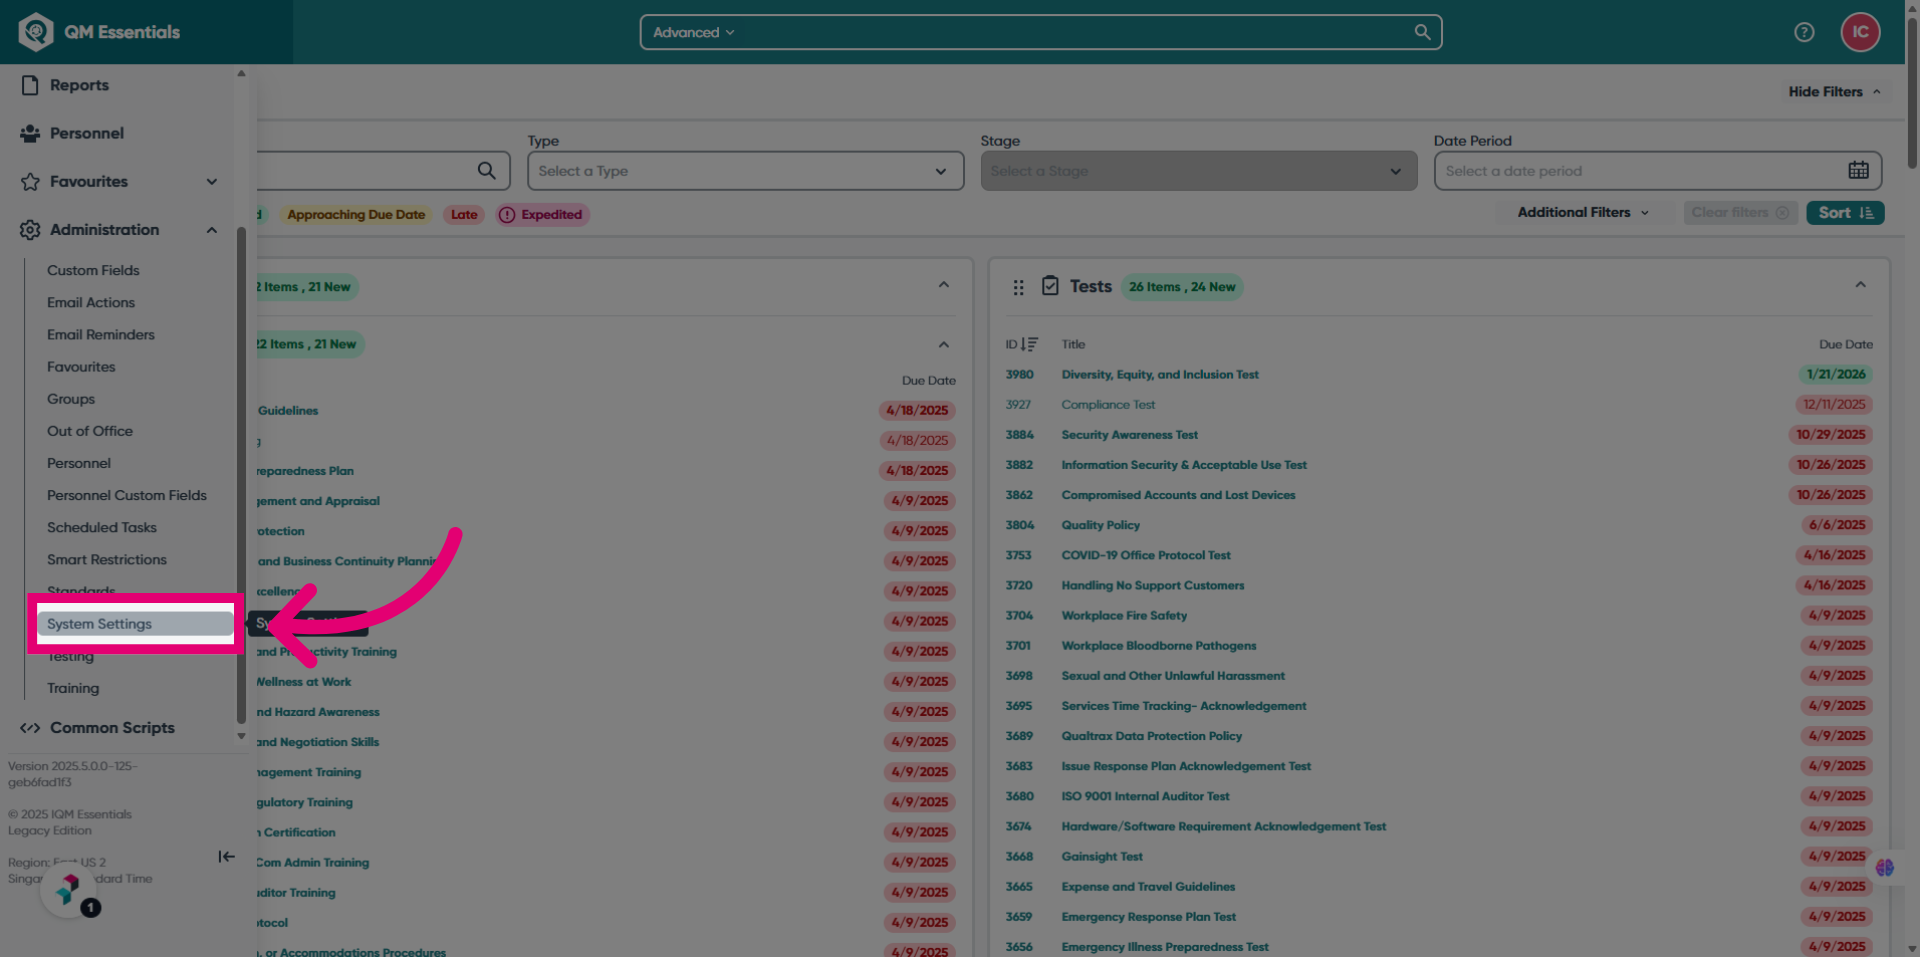Click the Sort button
This screenshot has height=957, width=1920.
(1845, 212)
